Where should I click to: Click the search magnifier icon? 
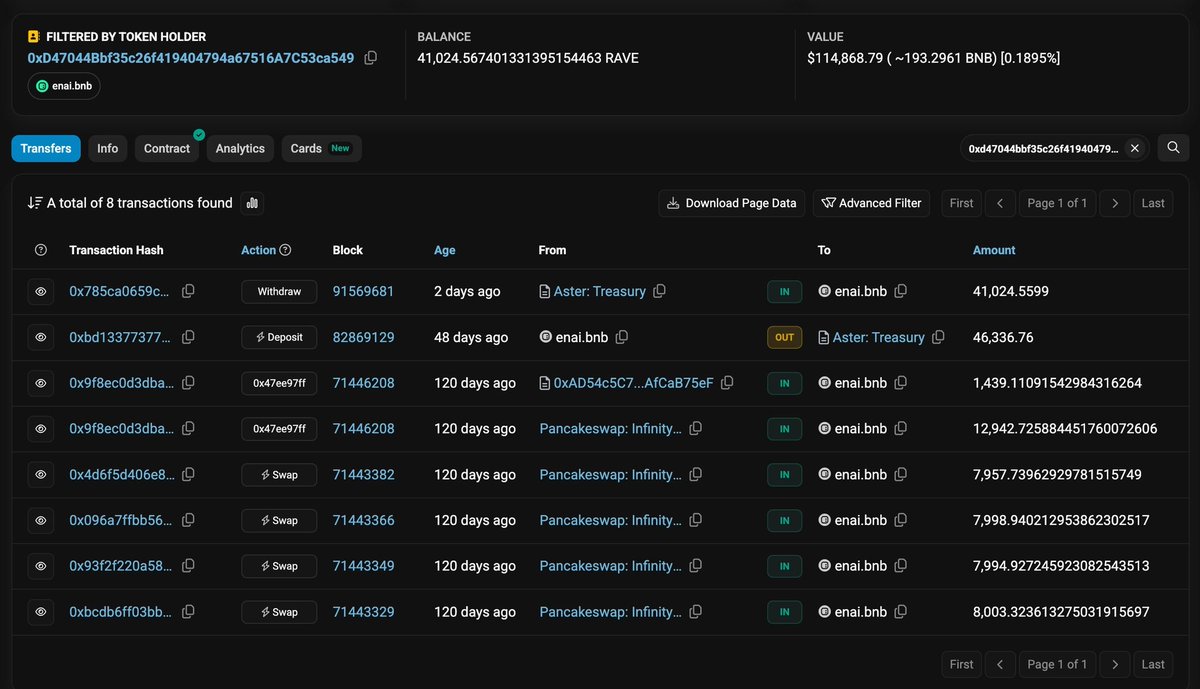pos(1173,148)
